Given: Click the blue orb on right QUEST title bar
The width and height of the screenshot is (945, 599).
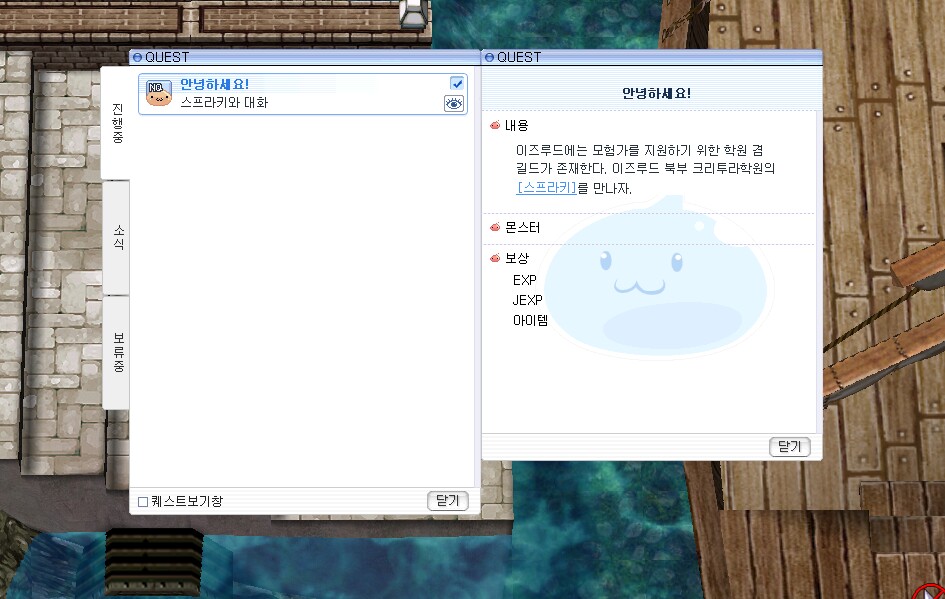Looking at the screenshot, I should [489, 57].
